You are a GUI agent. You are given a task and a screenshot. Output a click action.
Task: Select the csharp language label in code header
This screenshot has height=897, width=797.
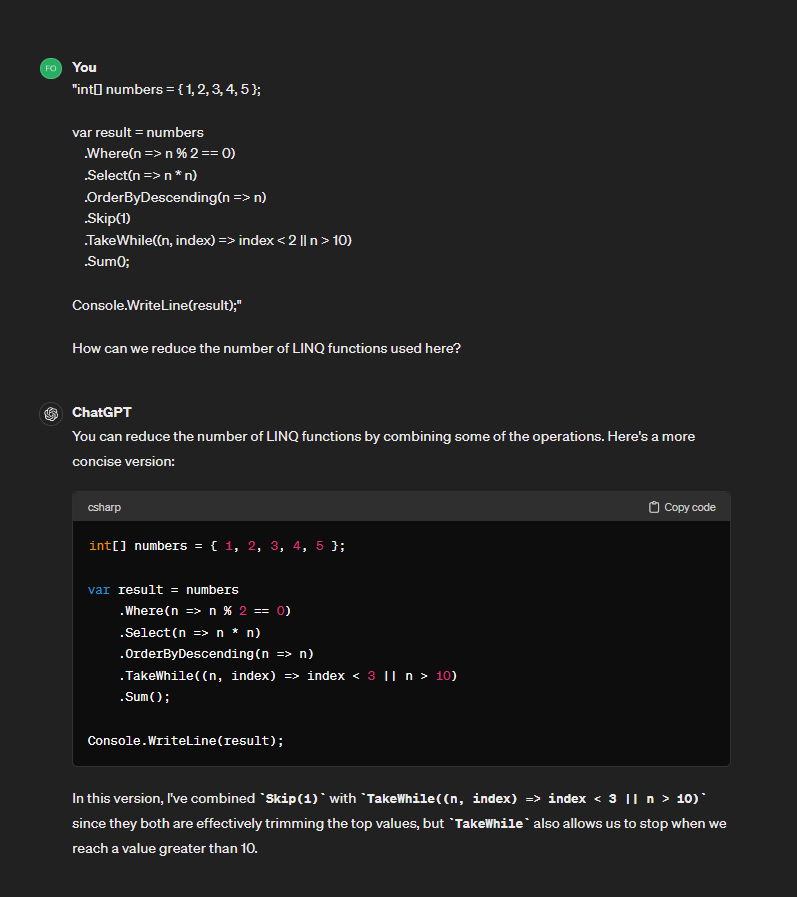pyautogui.click(x=104, y=507)
